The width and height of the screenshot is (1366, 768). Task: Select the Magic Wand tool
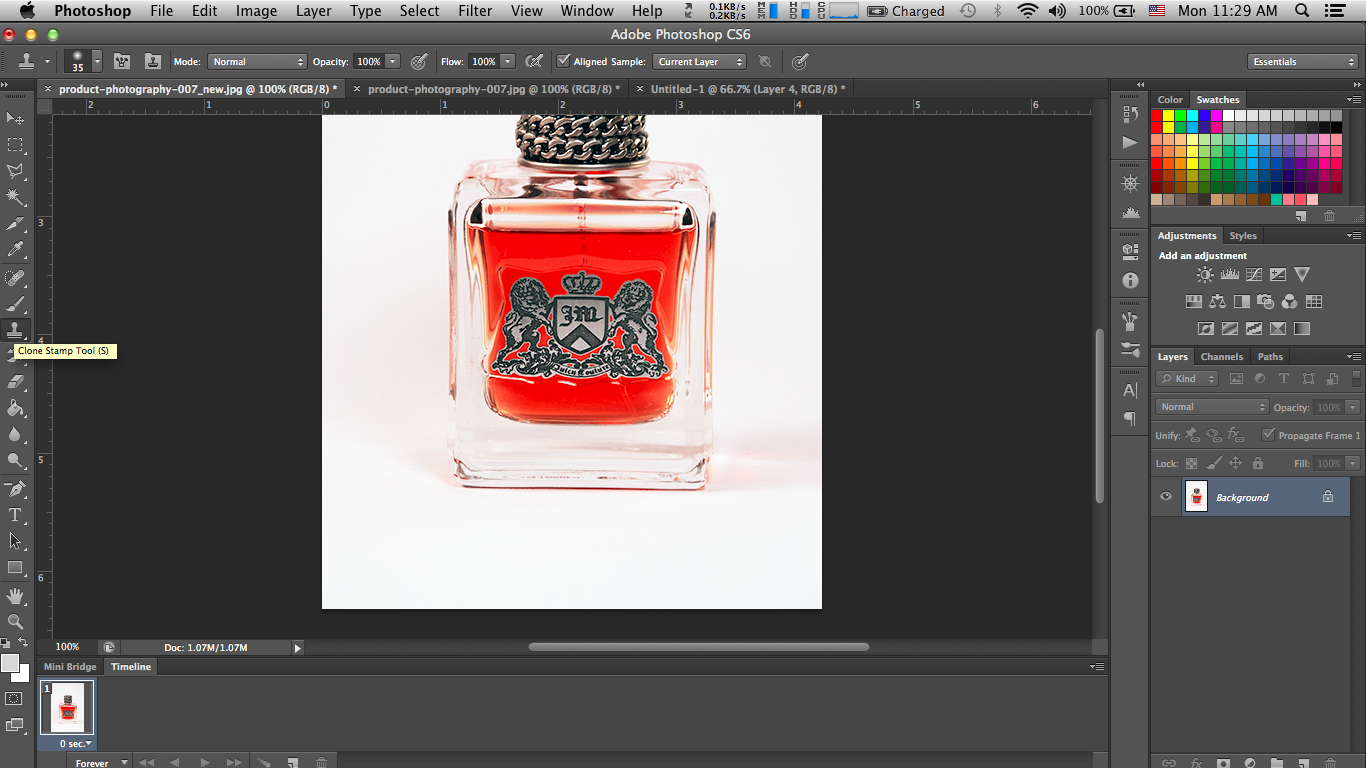15,198
